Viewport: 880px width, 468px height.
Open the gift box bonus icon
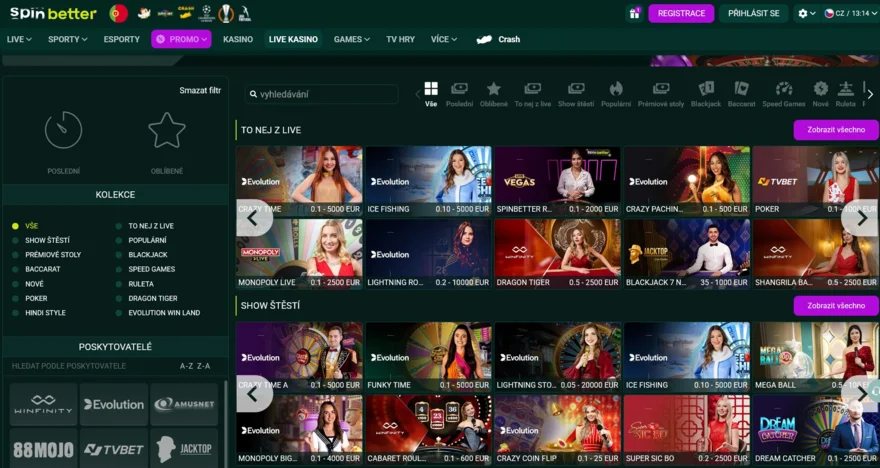pos(634,13)
